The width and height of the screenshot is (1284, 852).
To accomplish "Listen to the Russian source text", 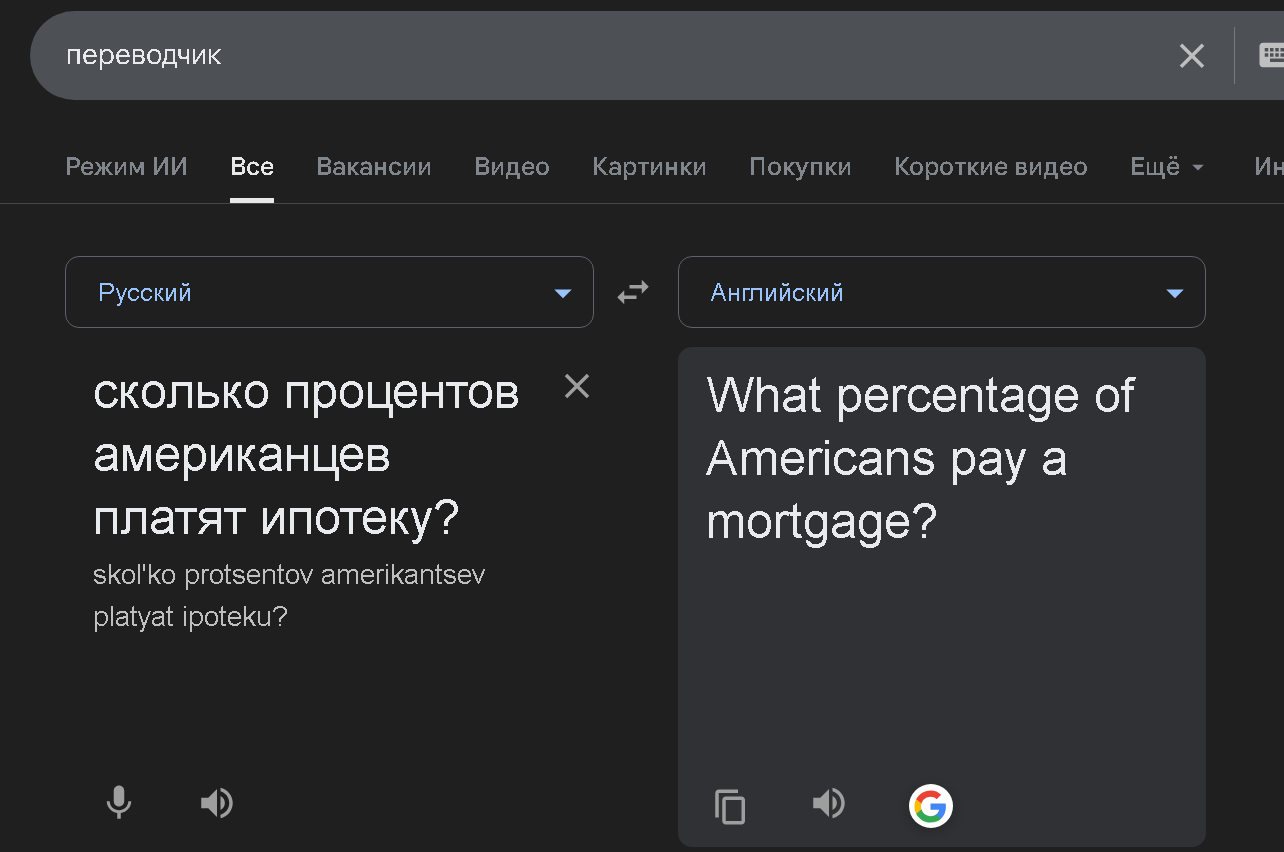I will (217, 802).
